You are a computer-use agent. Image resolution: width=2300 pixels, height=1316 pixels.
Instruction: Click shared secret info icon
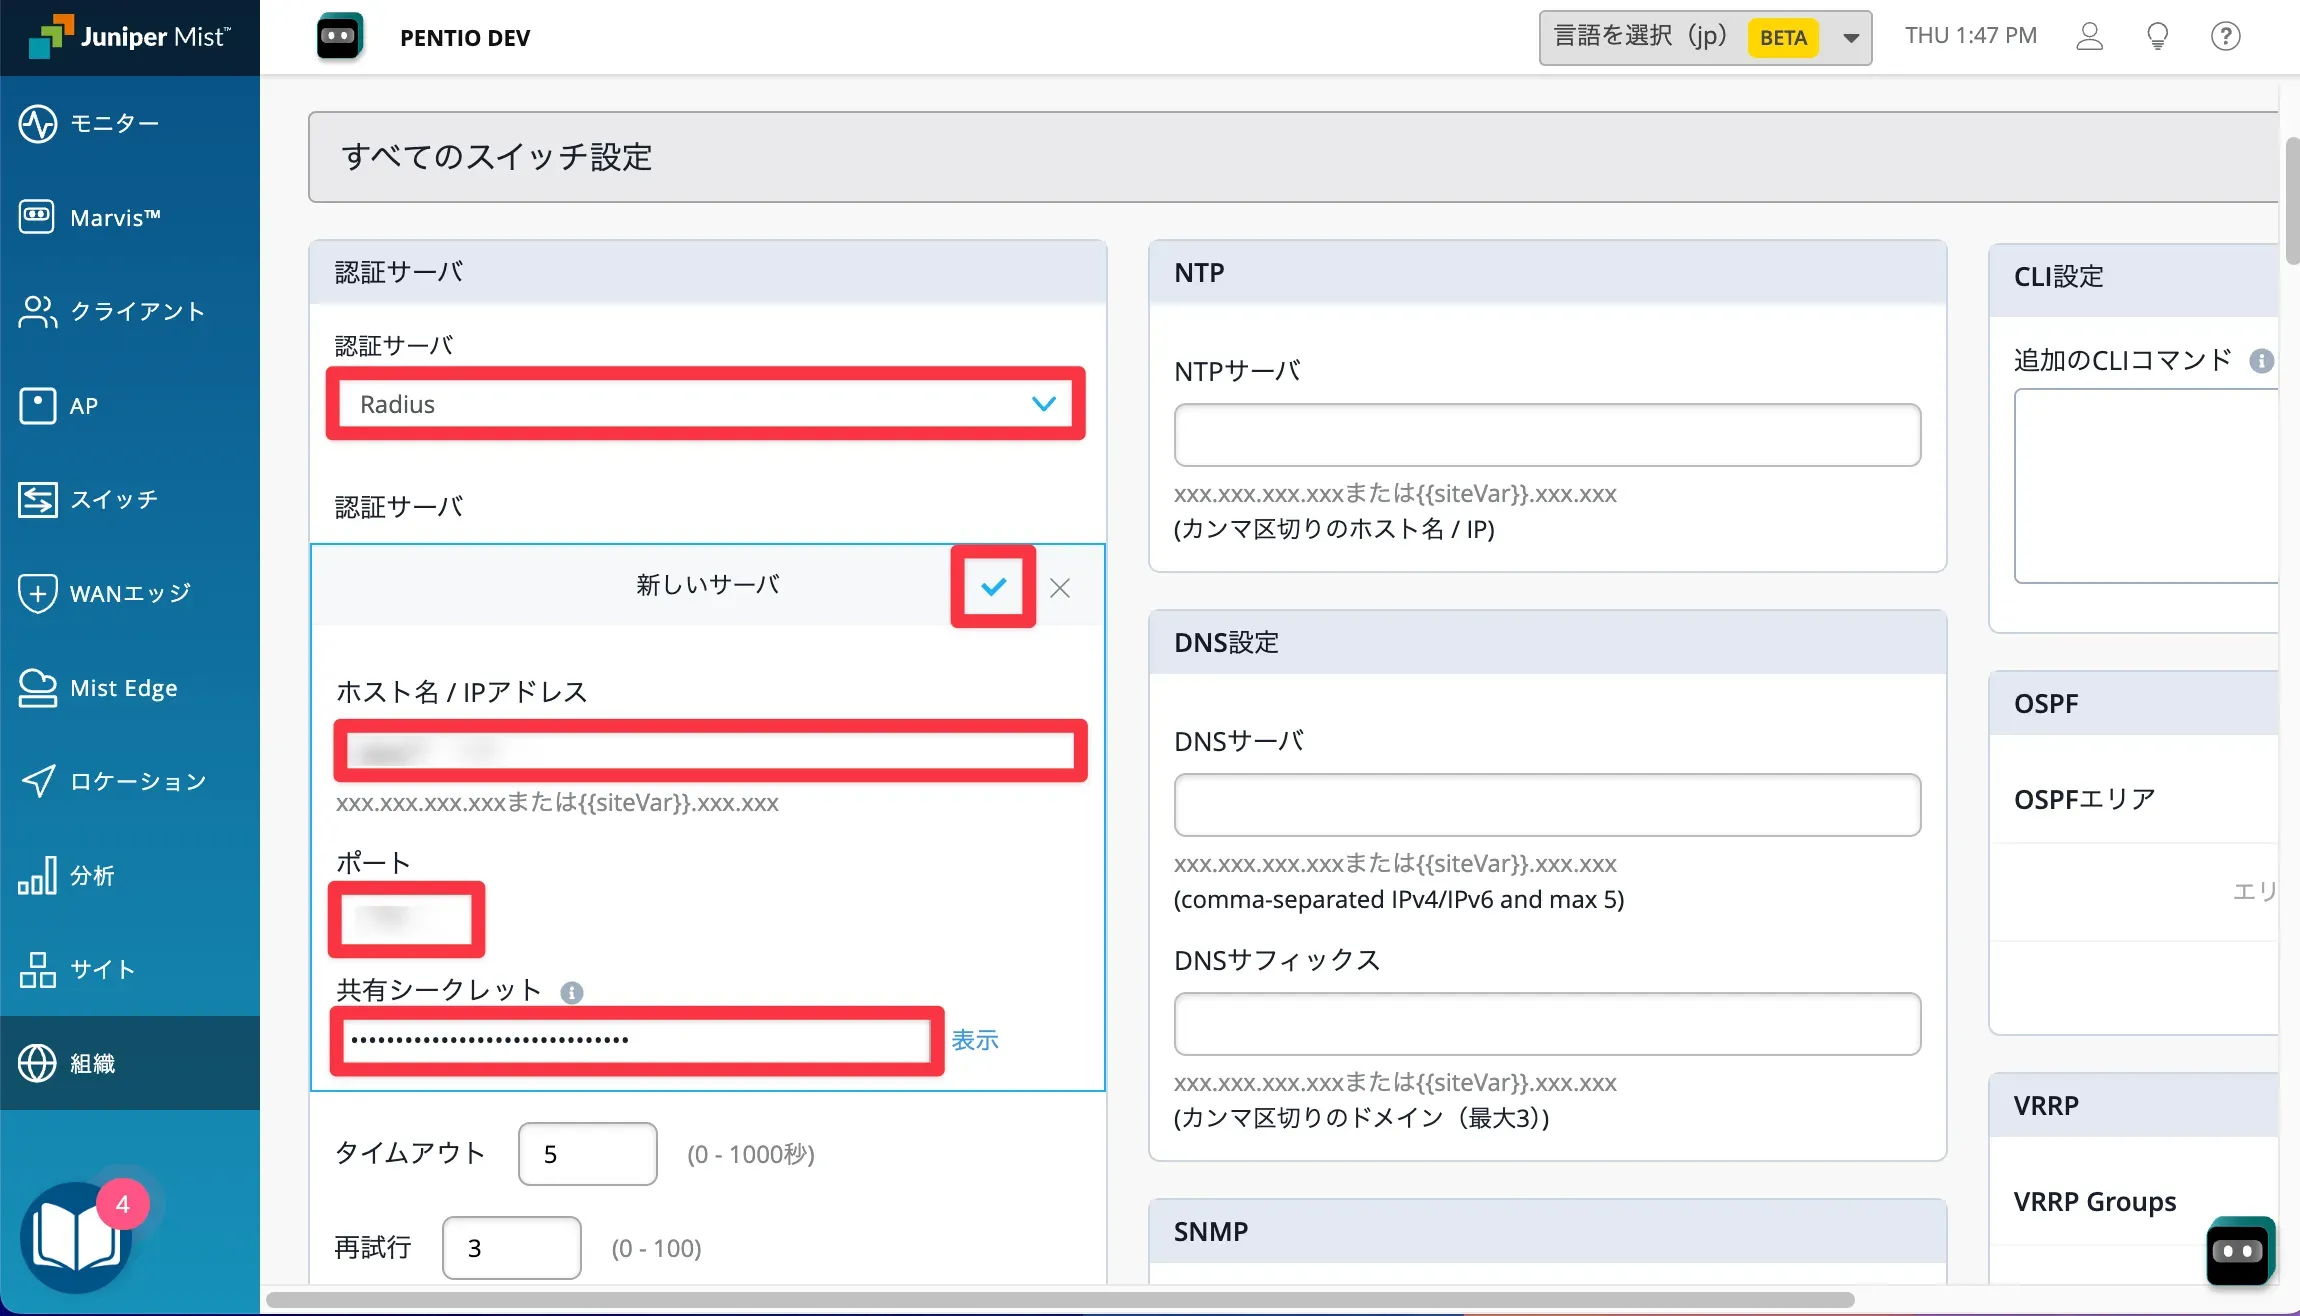coord(572,992)
